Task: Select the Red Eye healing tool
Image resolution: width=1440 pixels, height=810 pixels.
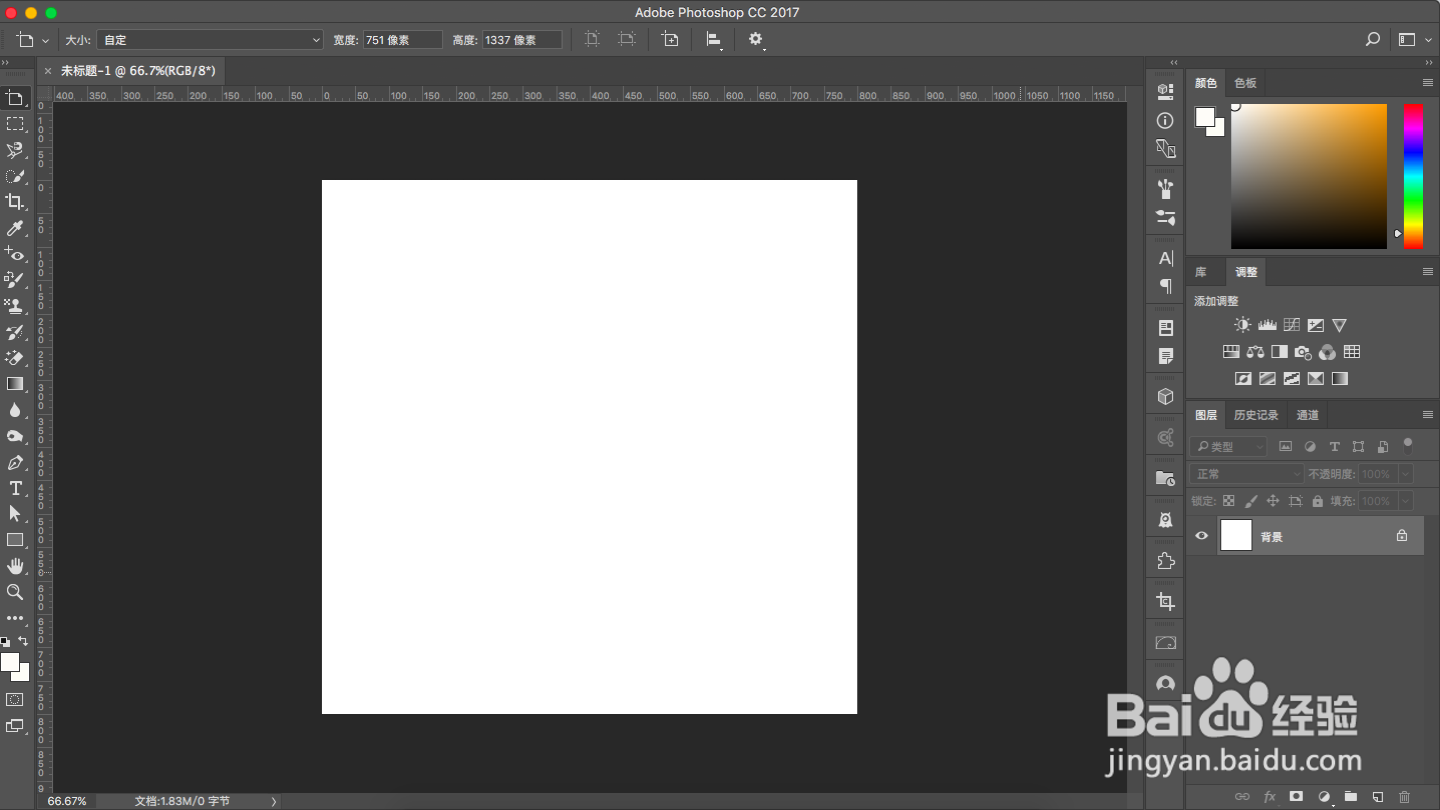Action: point(15,254)
